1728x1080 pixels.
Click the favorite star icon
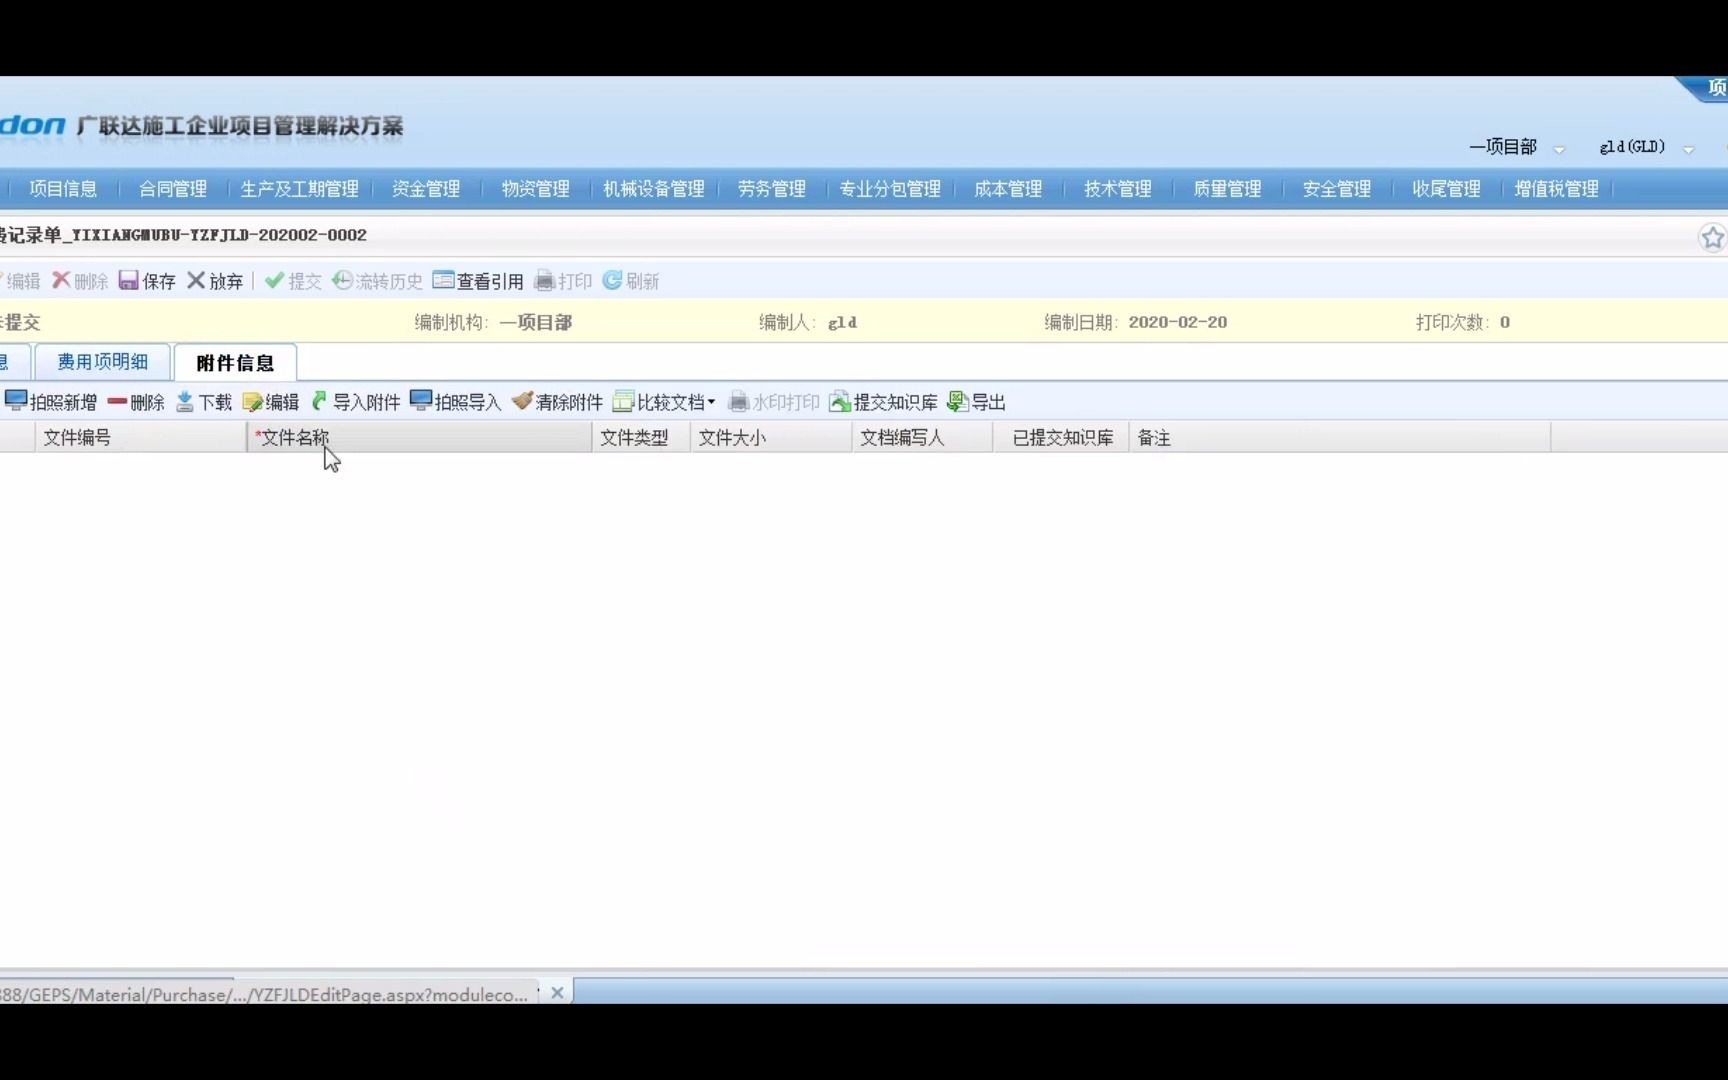(x=1712, y=238)
